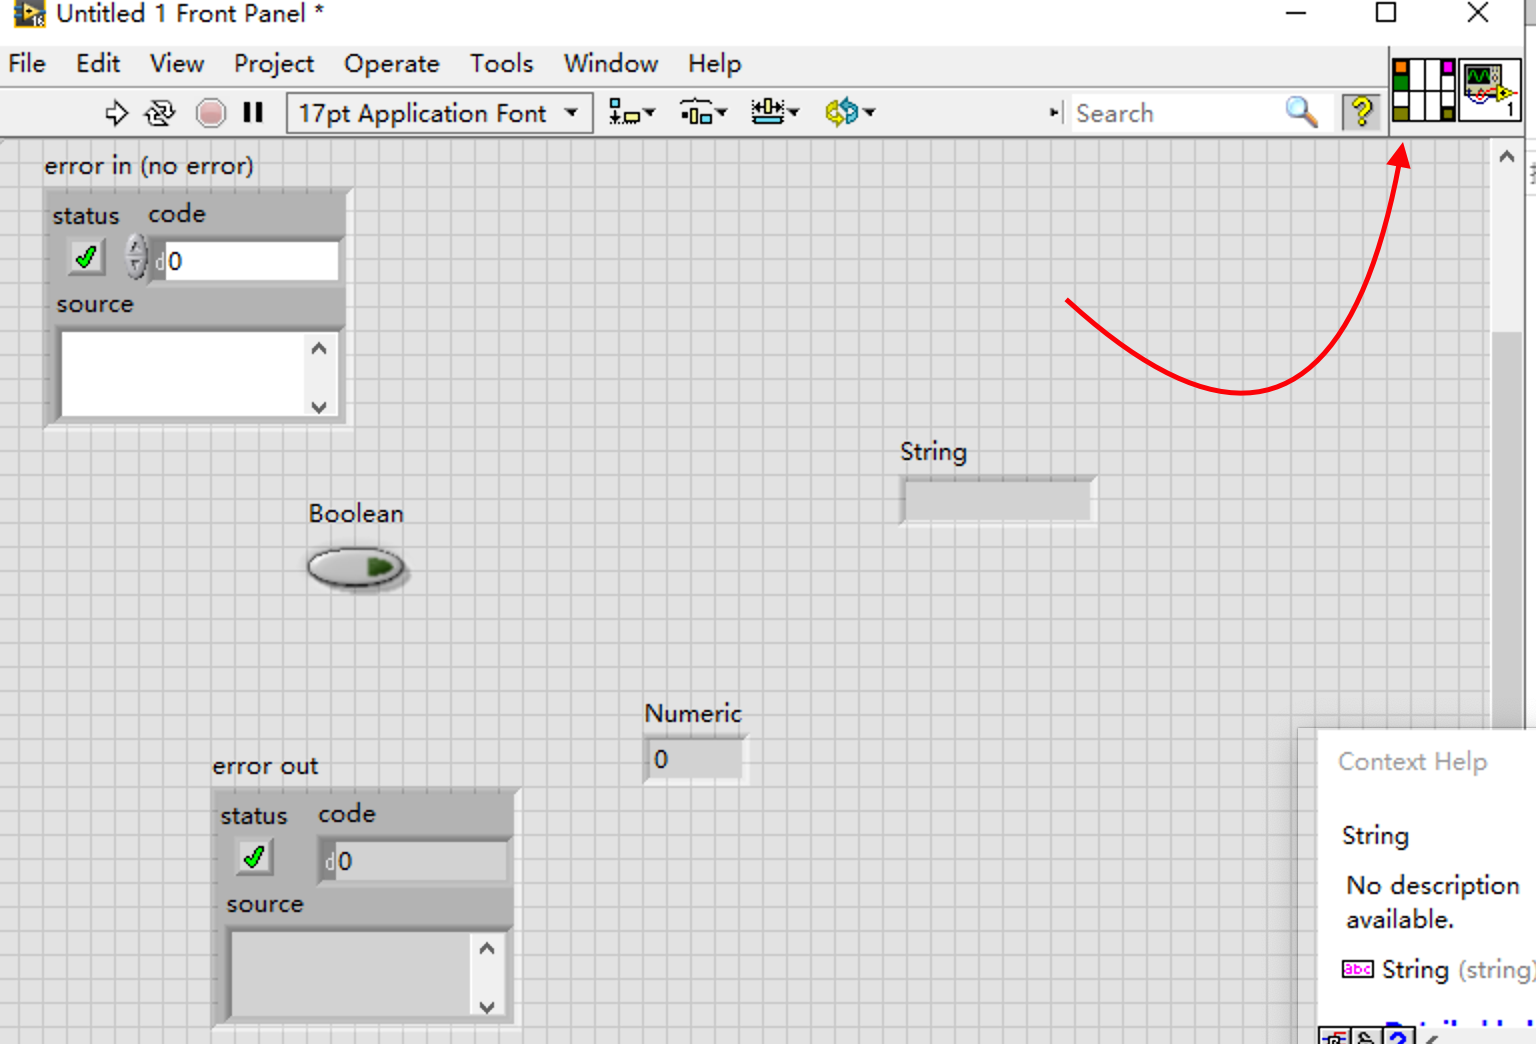This screenshot has width=1536, height=1044.
Task: Click the Abort Execution icon
Action: coord(211,112)
